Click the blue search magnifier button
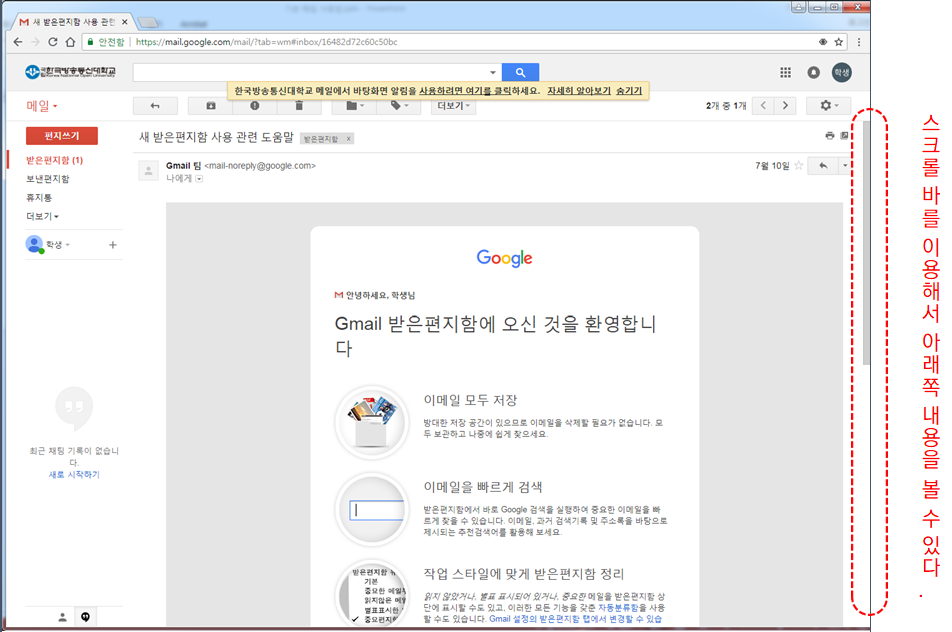 (x=520, y=72)
